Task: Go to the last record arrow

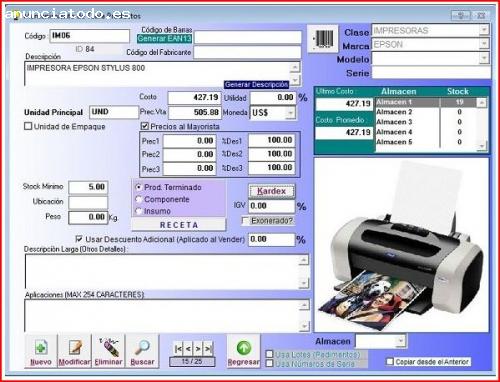Action: tap(208, 349)
